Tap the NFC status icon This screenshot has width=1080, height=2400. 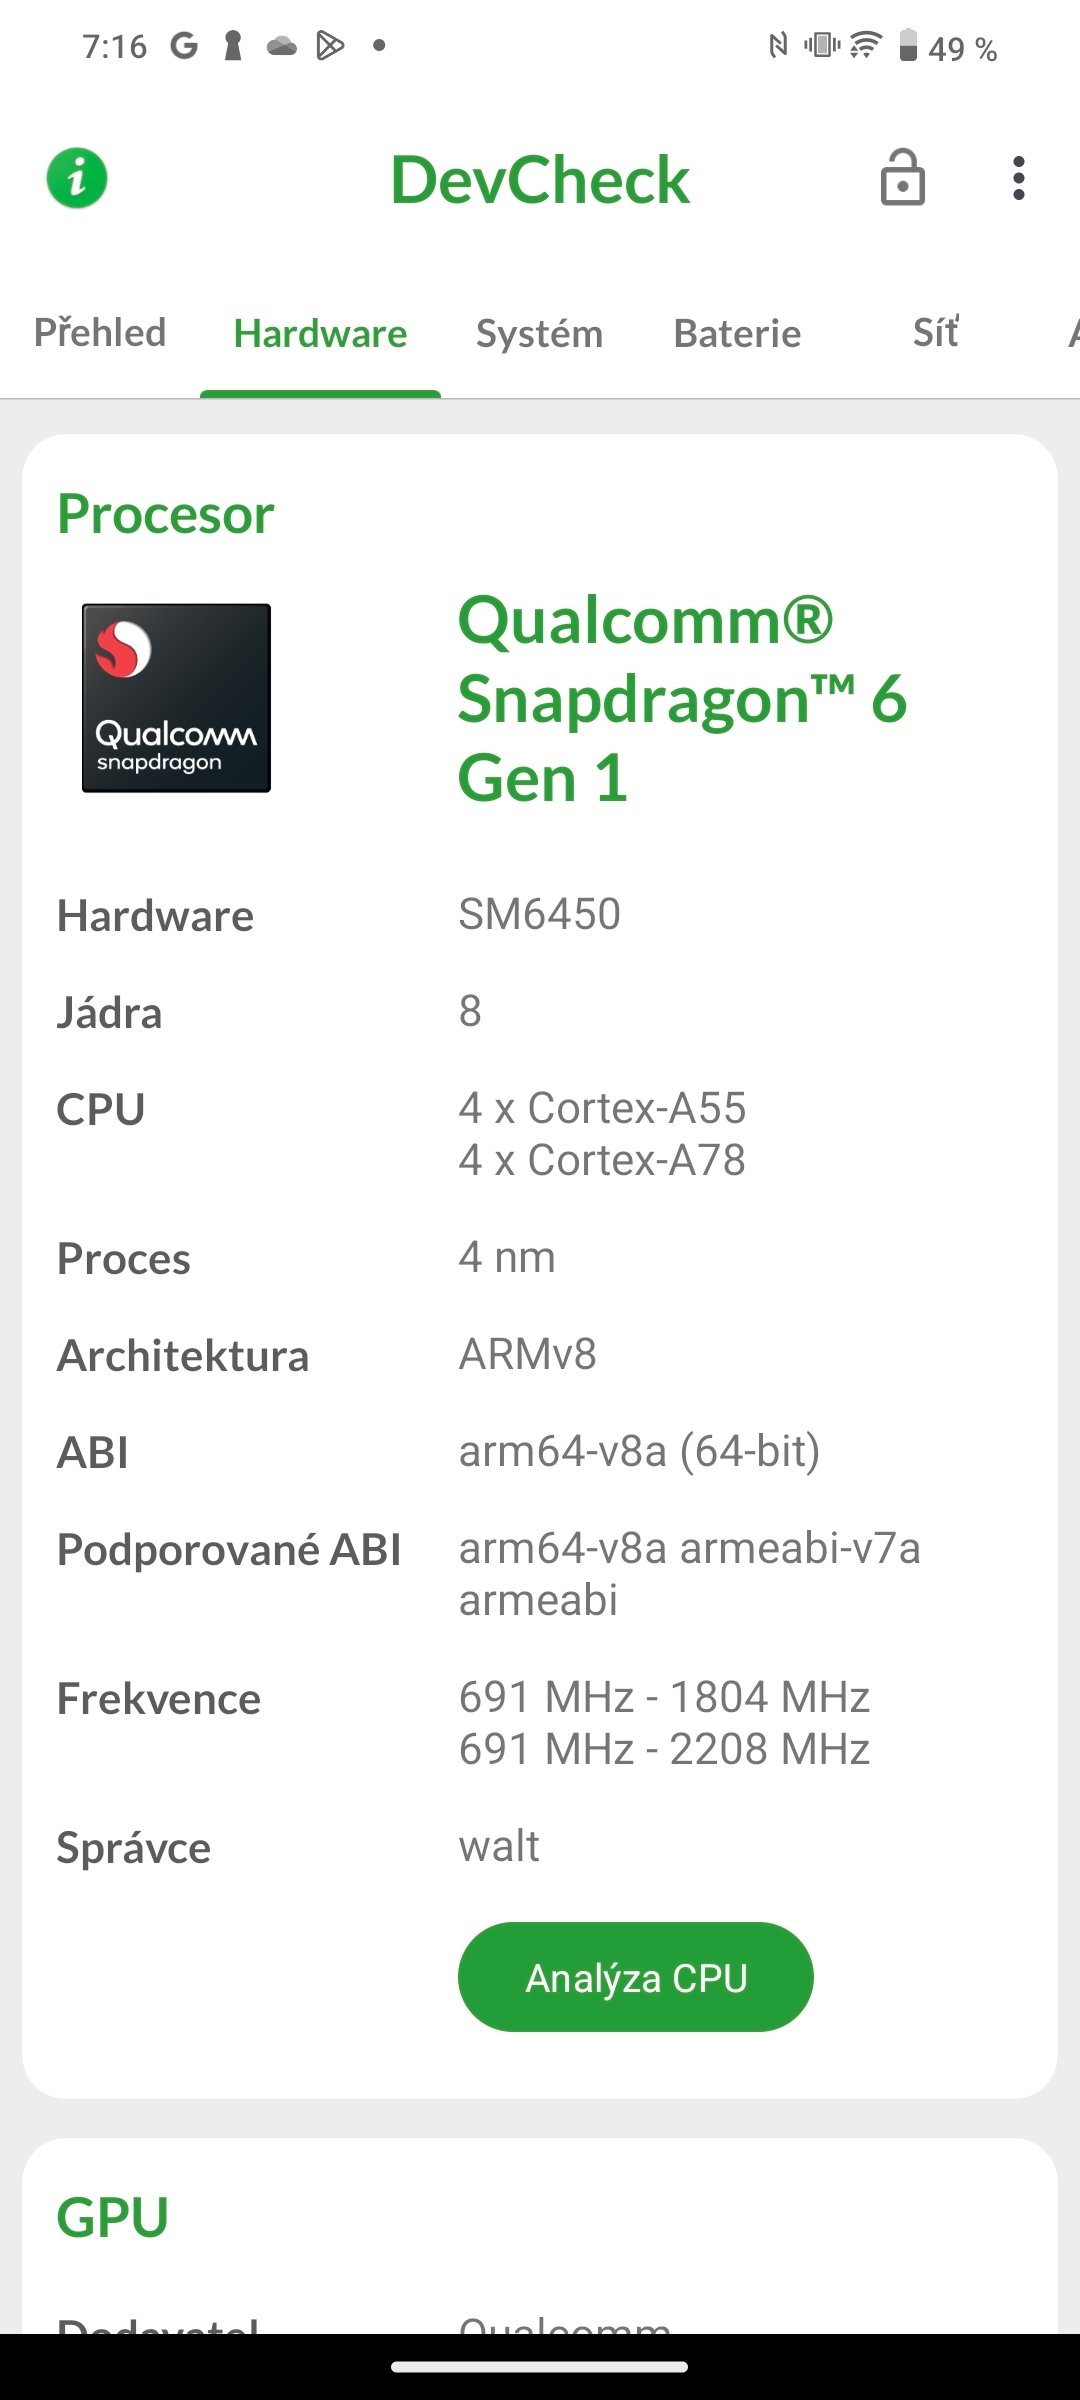pyautogui.click(x=778, y=45)
